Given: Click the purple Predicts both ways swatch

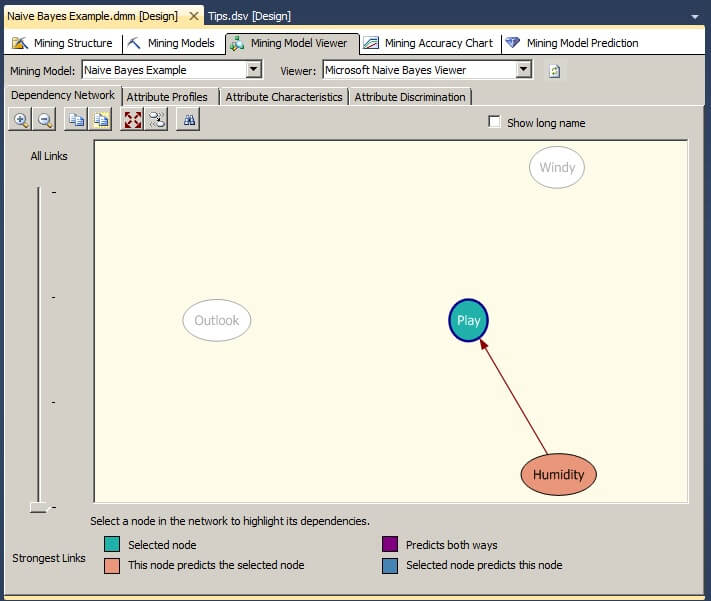Looking at the screenshot, I should (390, 544).
